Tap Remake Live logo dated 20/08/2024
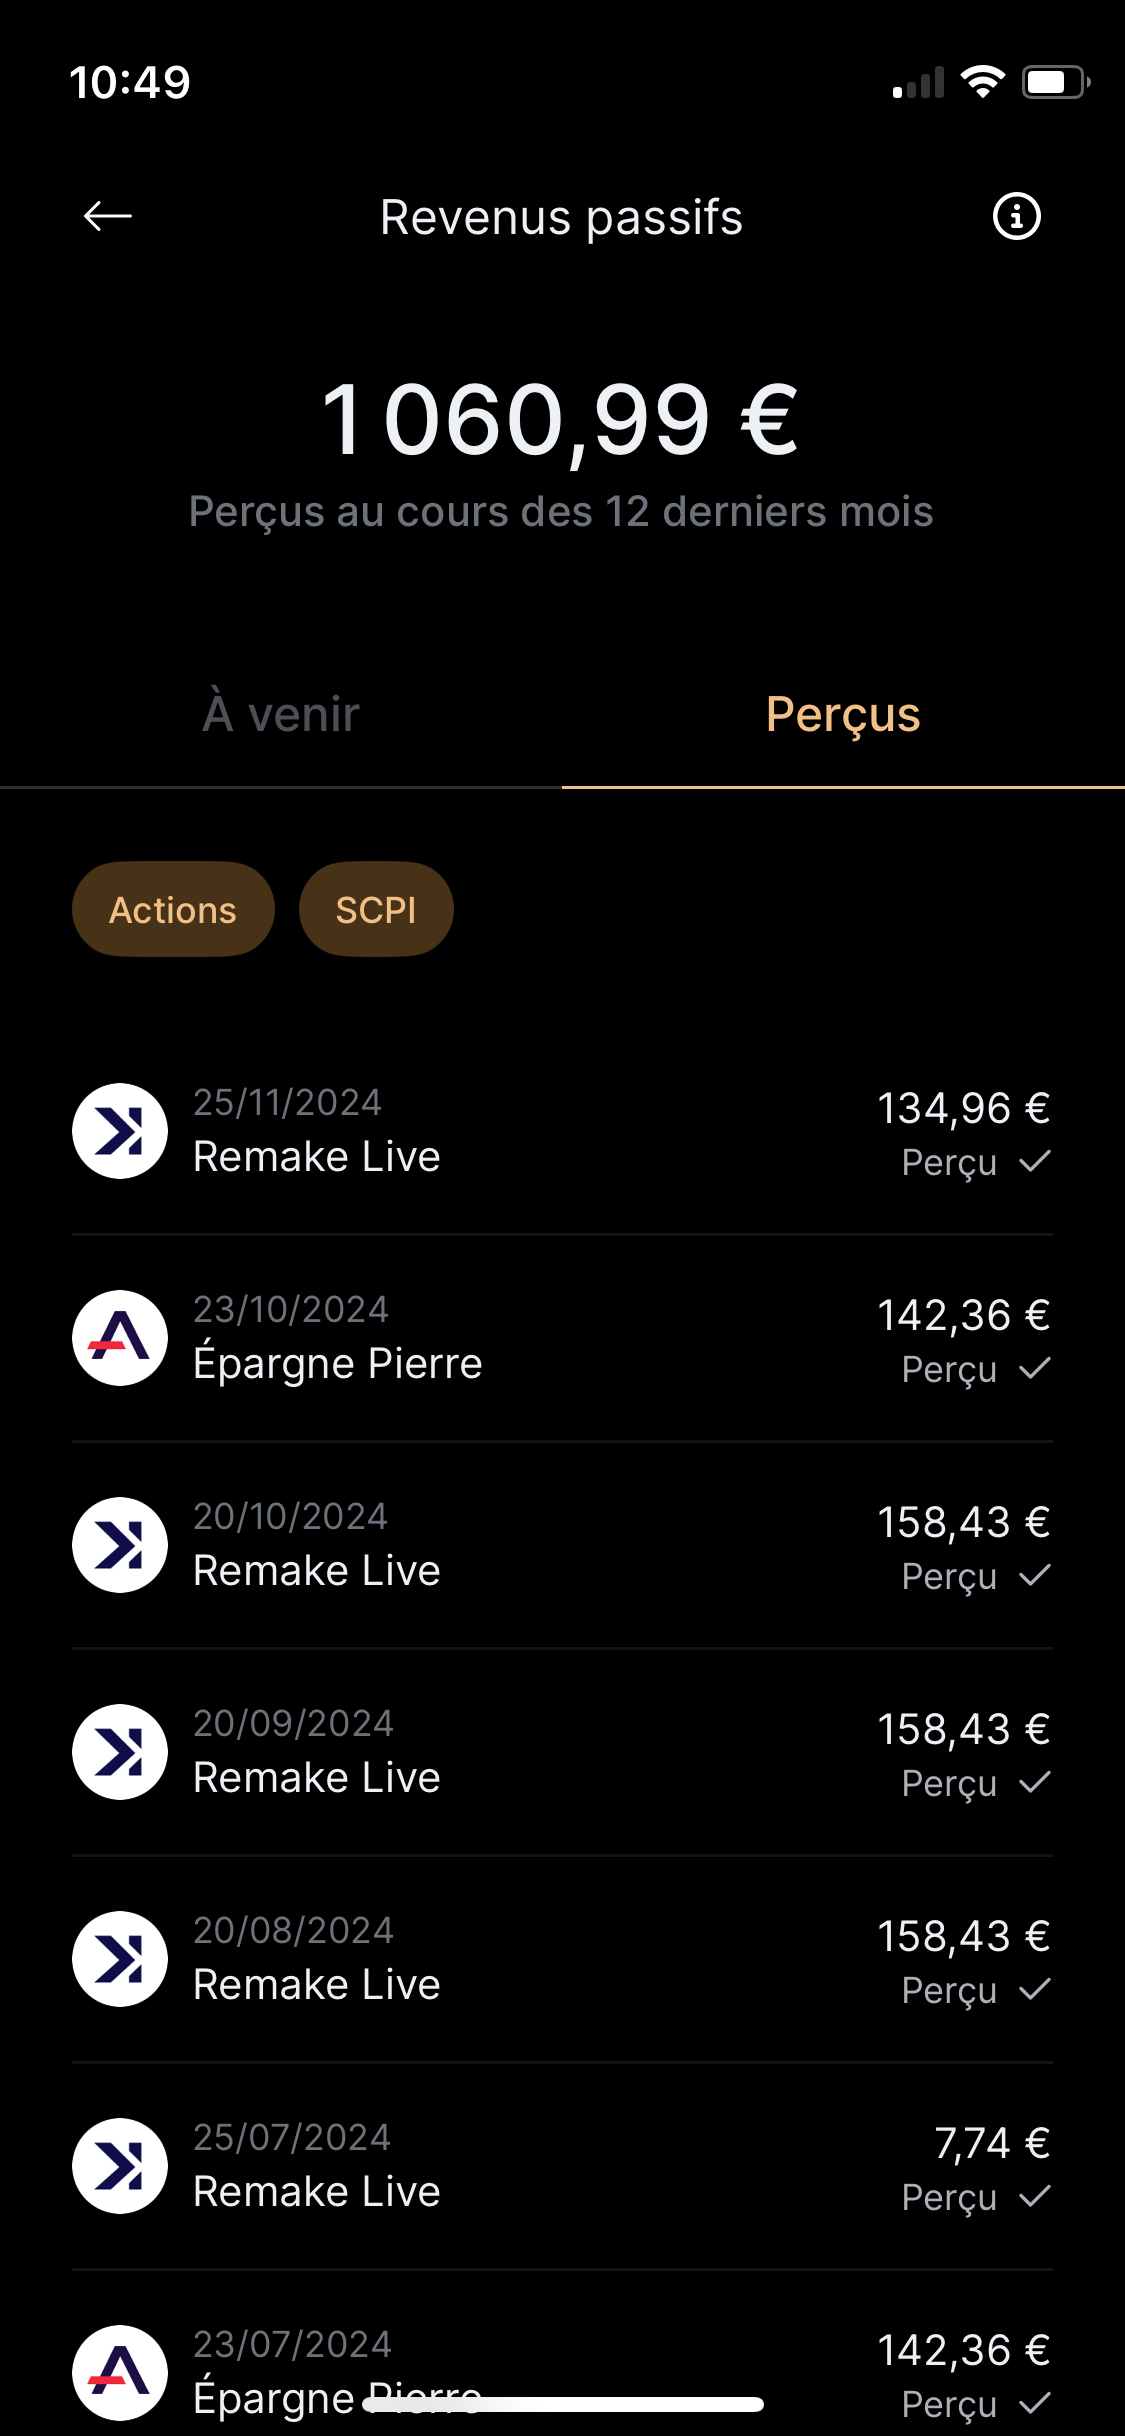This screenshot has width=1125, height=2436. tap(120, 1959)
